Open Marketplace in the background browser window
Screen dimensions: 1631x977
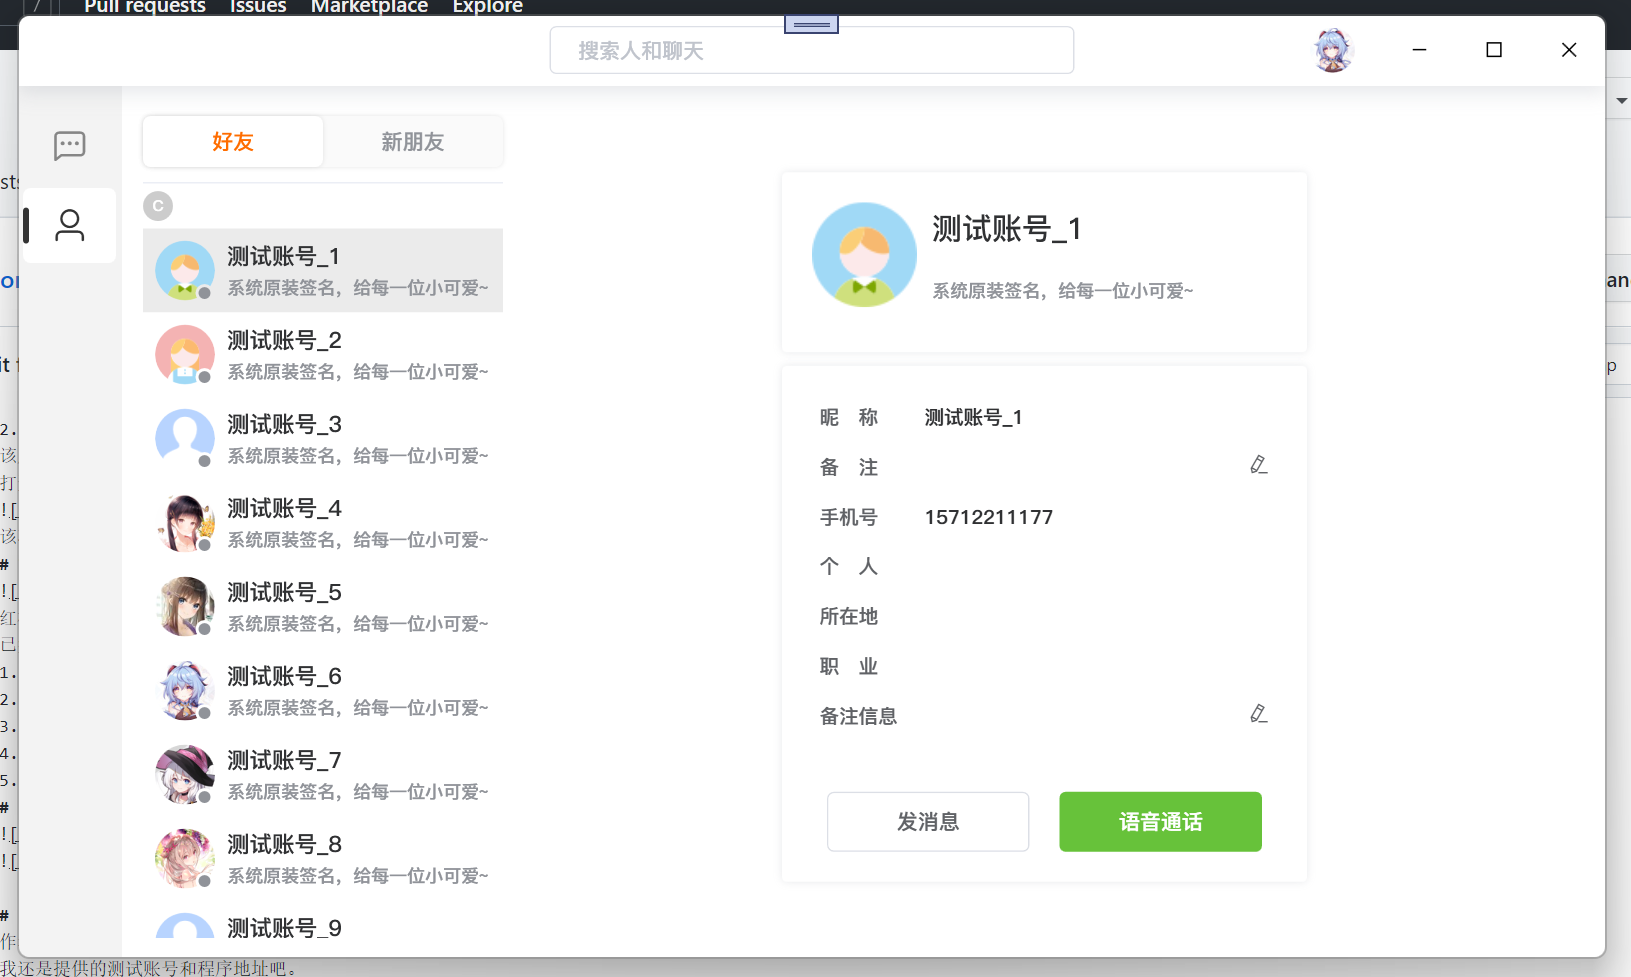(x=369, y=7)
